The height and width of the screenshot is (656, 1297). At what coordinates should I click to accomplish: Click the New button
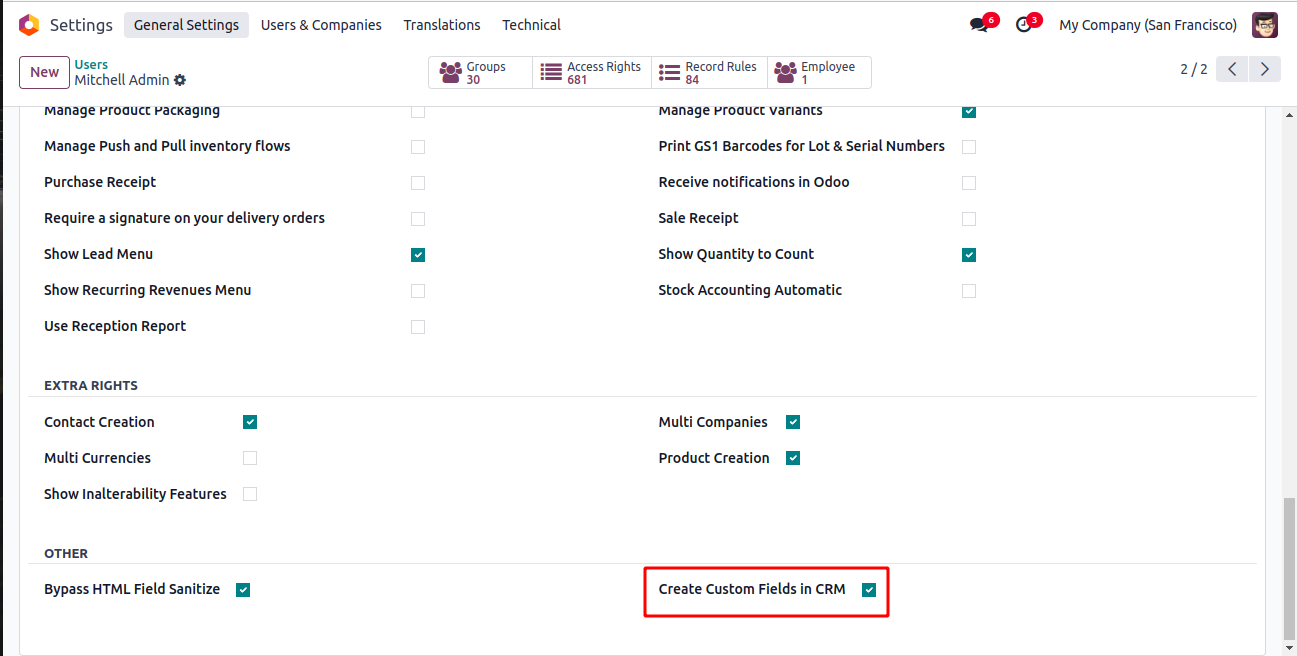44,72
